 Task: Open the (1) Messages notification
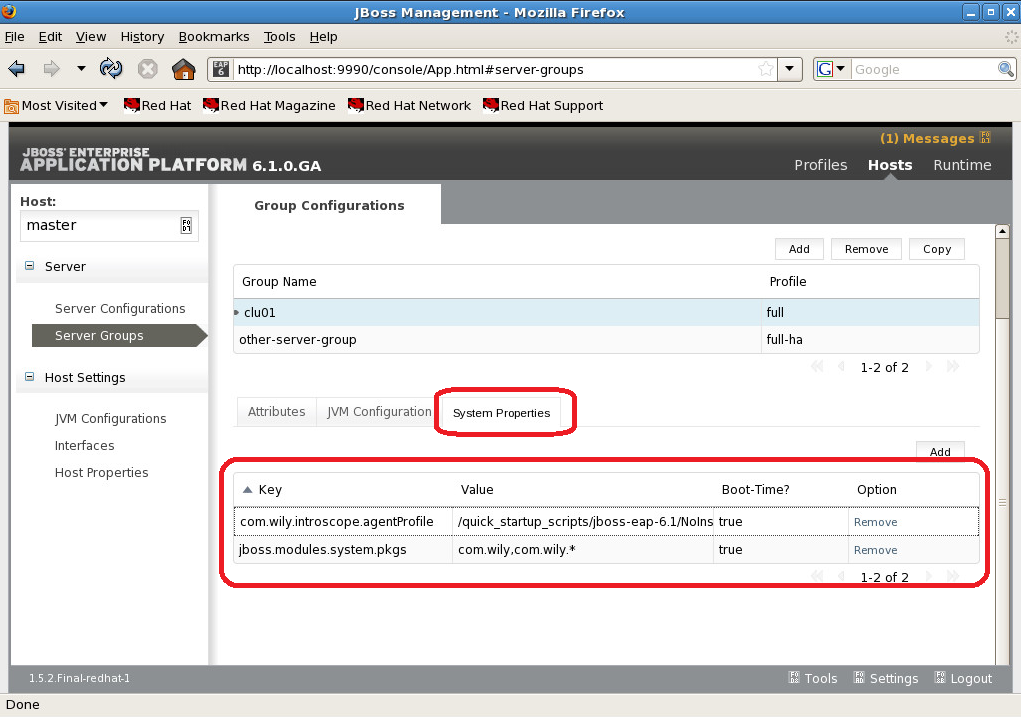pyautogui.click(x=927, y=138)
